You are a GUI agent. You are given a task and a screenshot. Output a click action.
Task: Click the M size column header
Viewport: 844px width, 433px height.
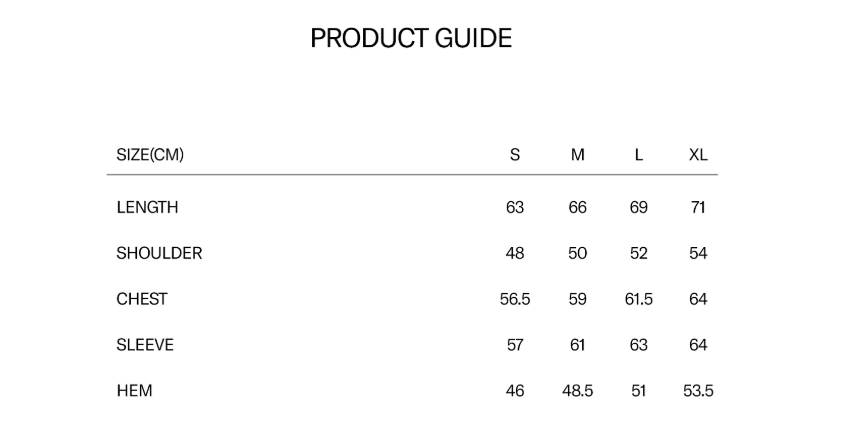tap(578, 155)
